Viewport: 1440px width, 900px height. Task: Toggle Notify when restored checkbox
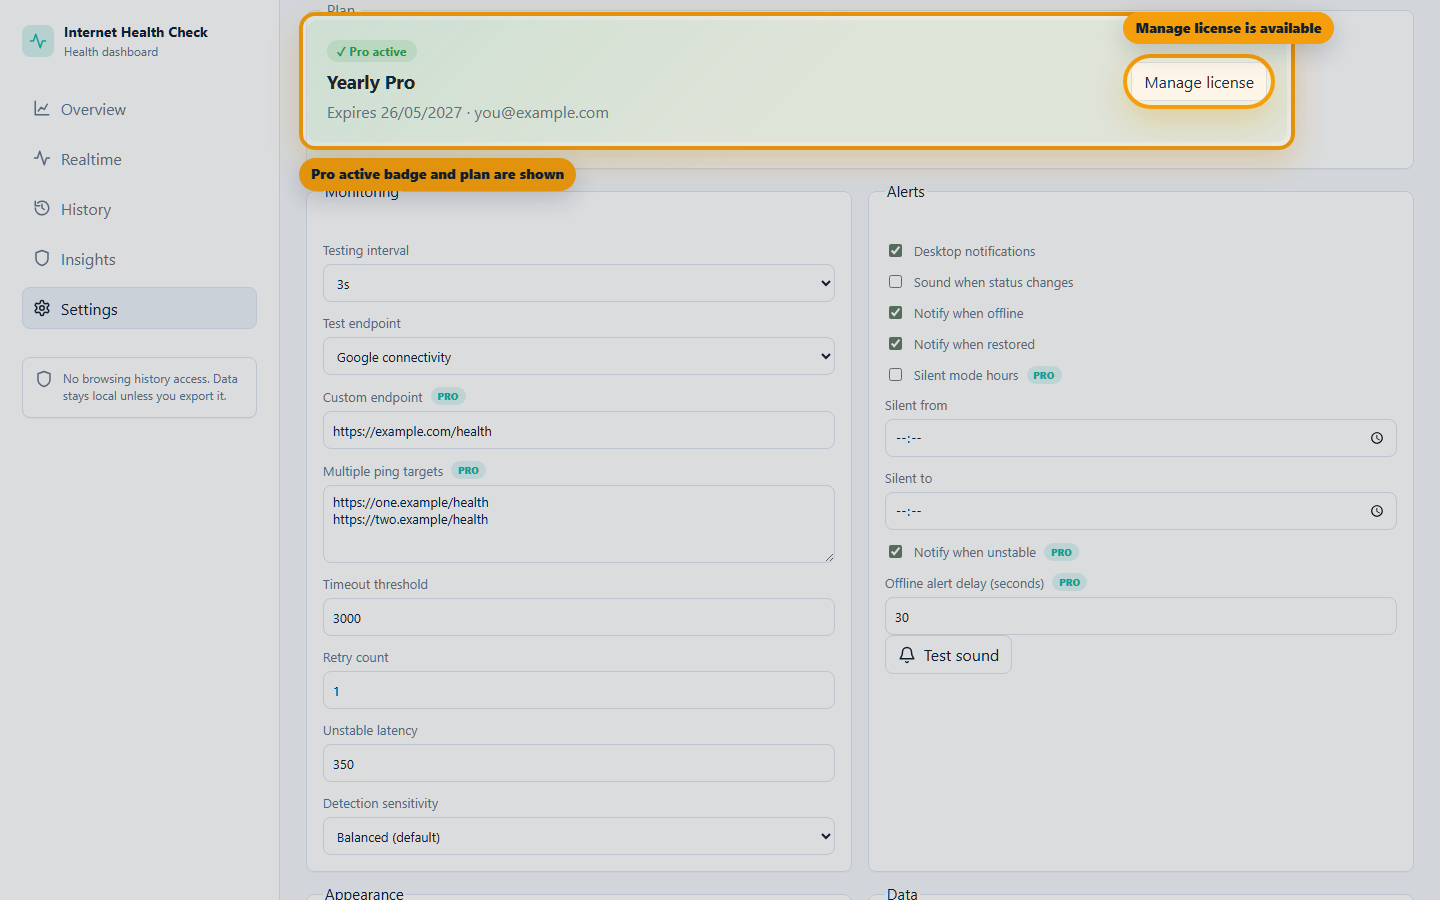[896, 344]
